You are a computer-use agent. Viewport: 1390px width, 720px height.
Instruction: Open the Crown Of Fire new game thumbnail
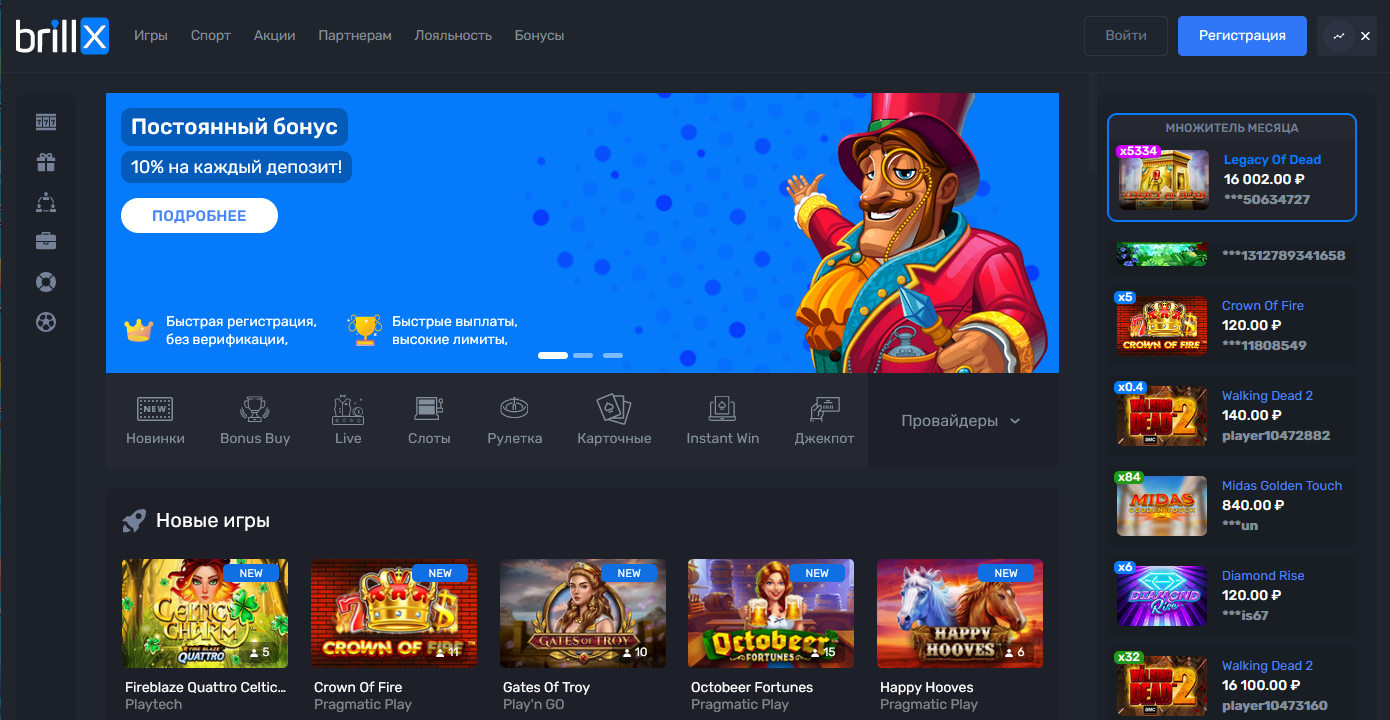point(394,613)
